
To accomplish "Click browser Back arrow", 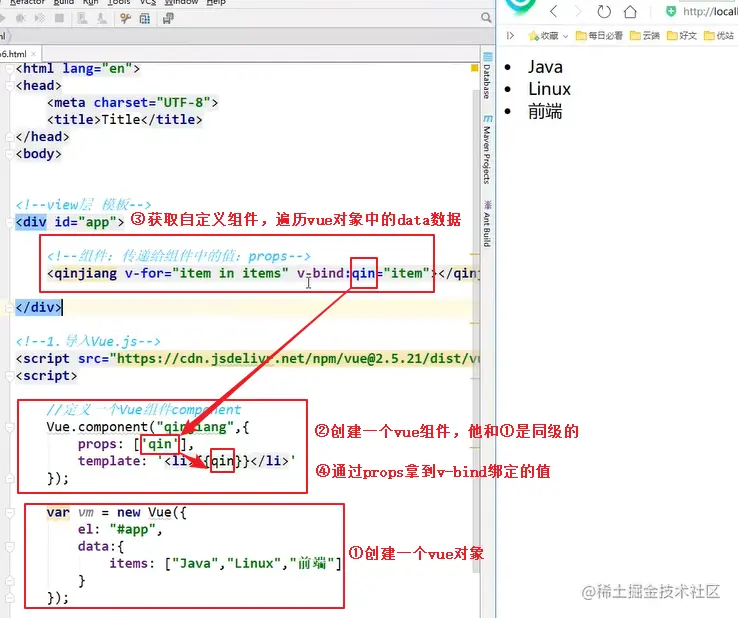I will [x=554, y=11].
